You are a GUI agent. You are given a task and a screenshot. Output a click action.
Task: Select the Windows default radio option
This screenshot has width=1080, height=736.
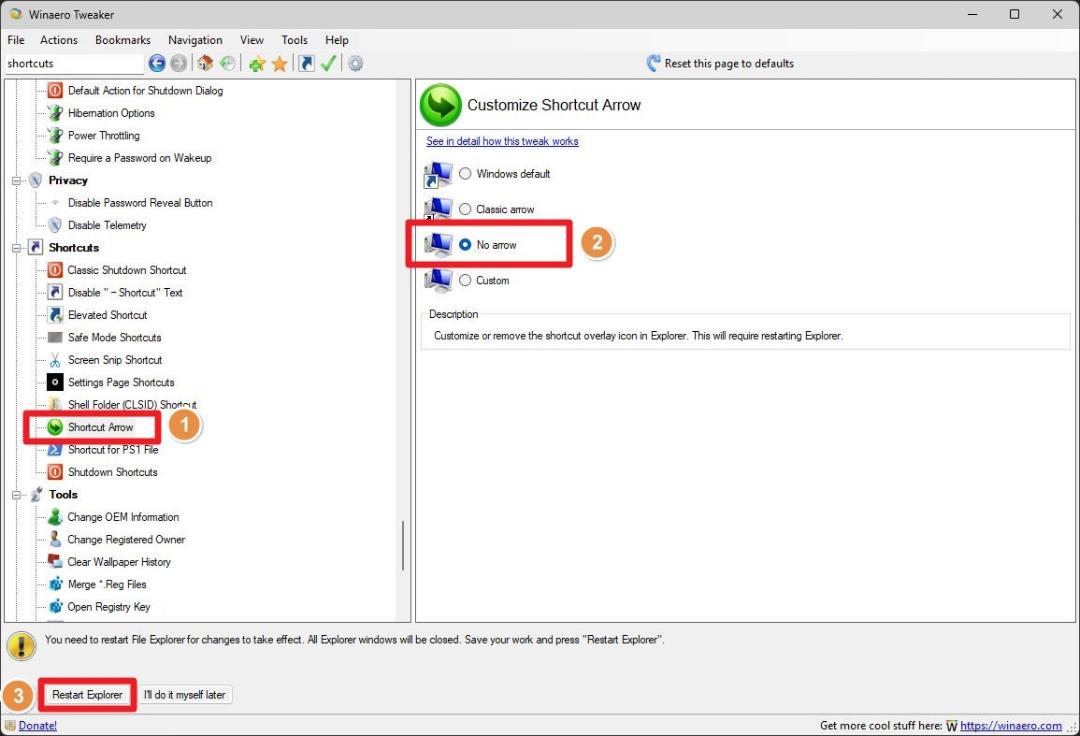[465, 174]
